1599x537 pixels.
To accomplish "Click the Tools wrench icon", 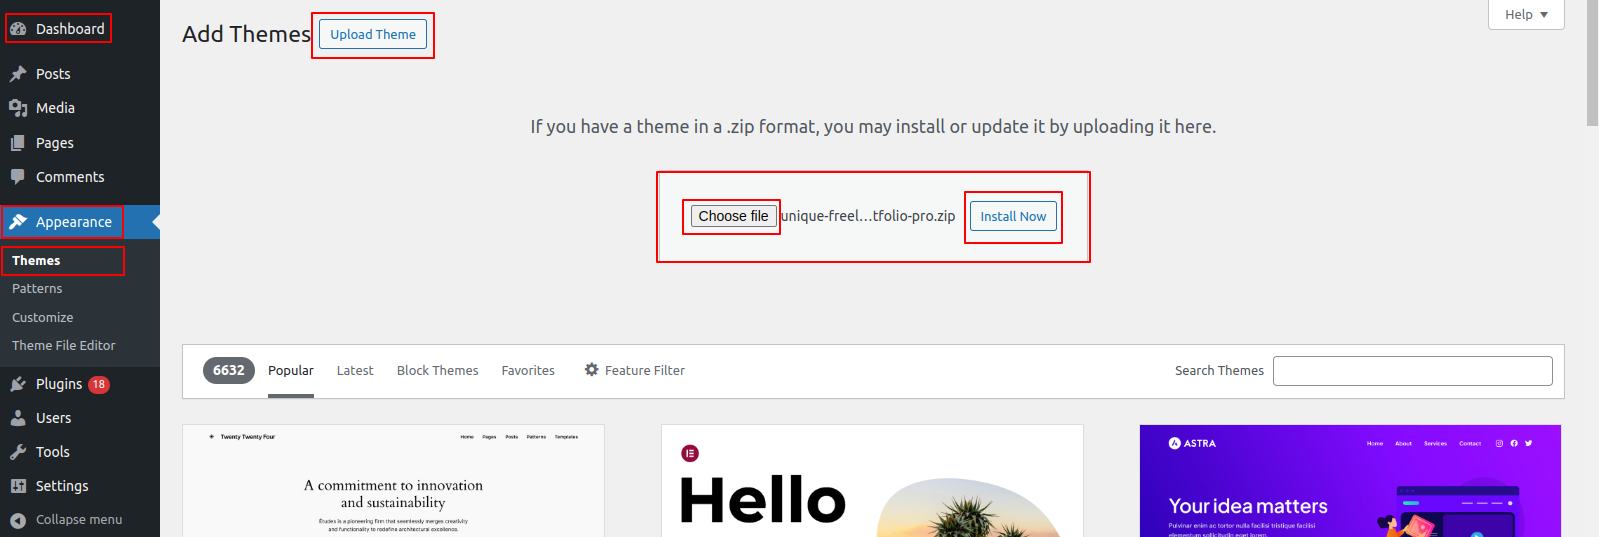I will point(18,452).
